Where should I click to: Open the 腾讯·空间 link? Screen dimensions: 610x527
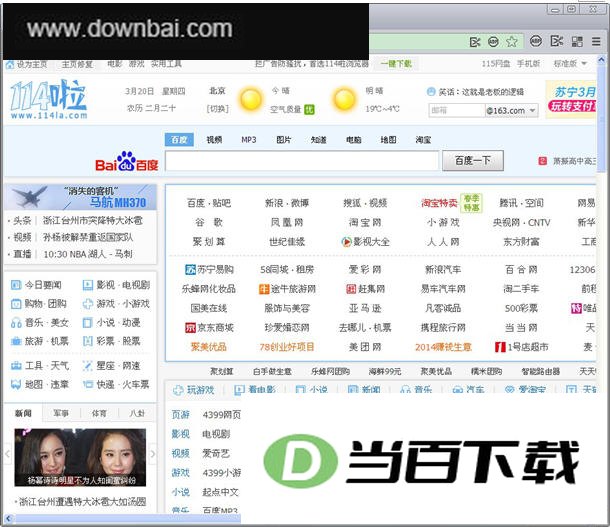[x=521, y=203]
